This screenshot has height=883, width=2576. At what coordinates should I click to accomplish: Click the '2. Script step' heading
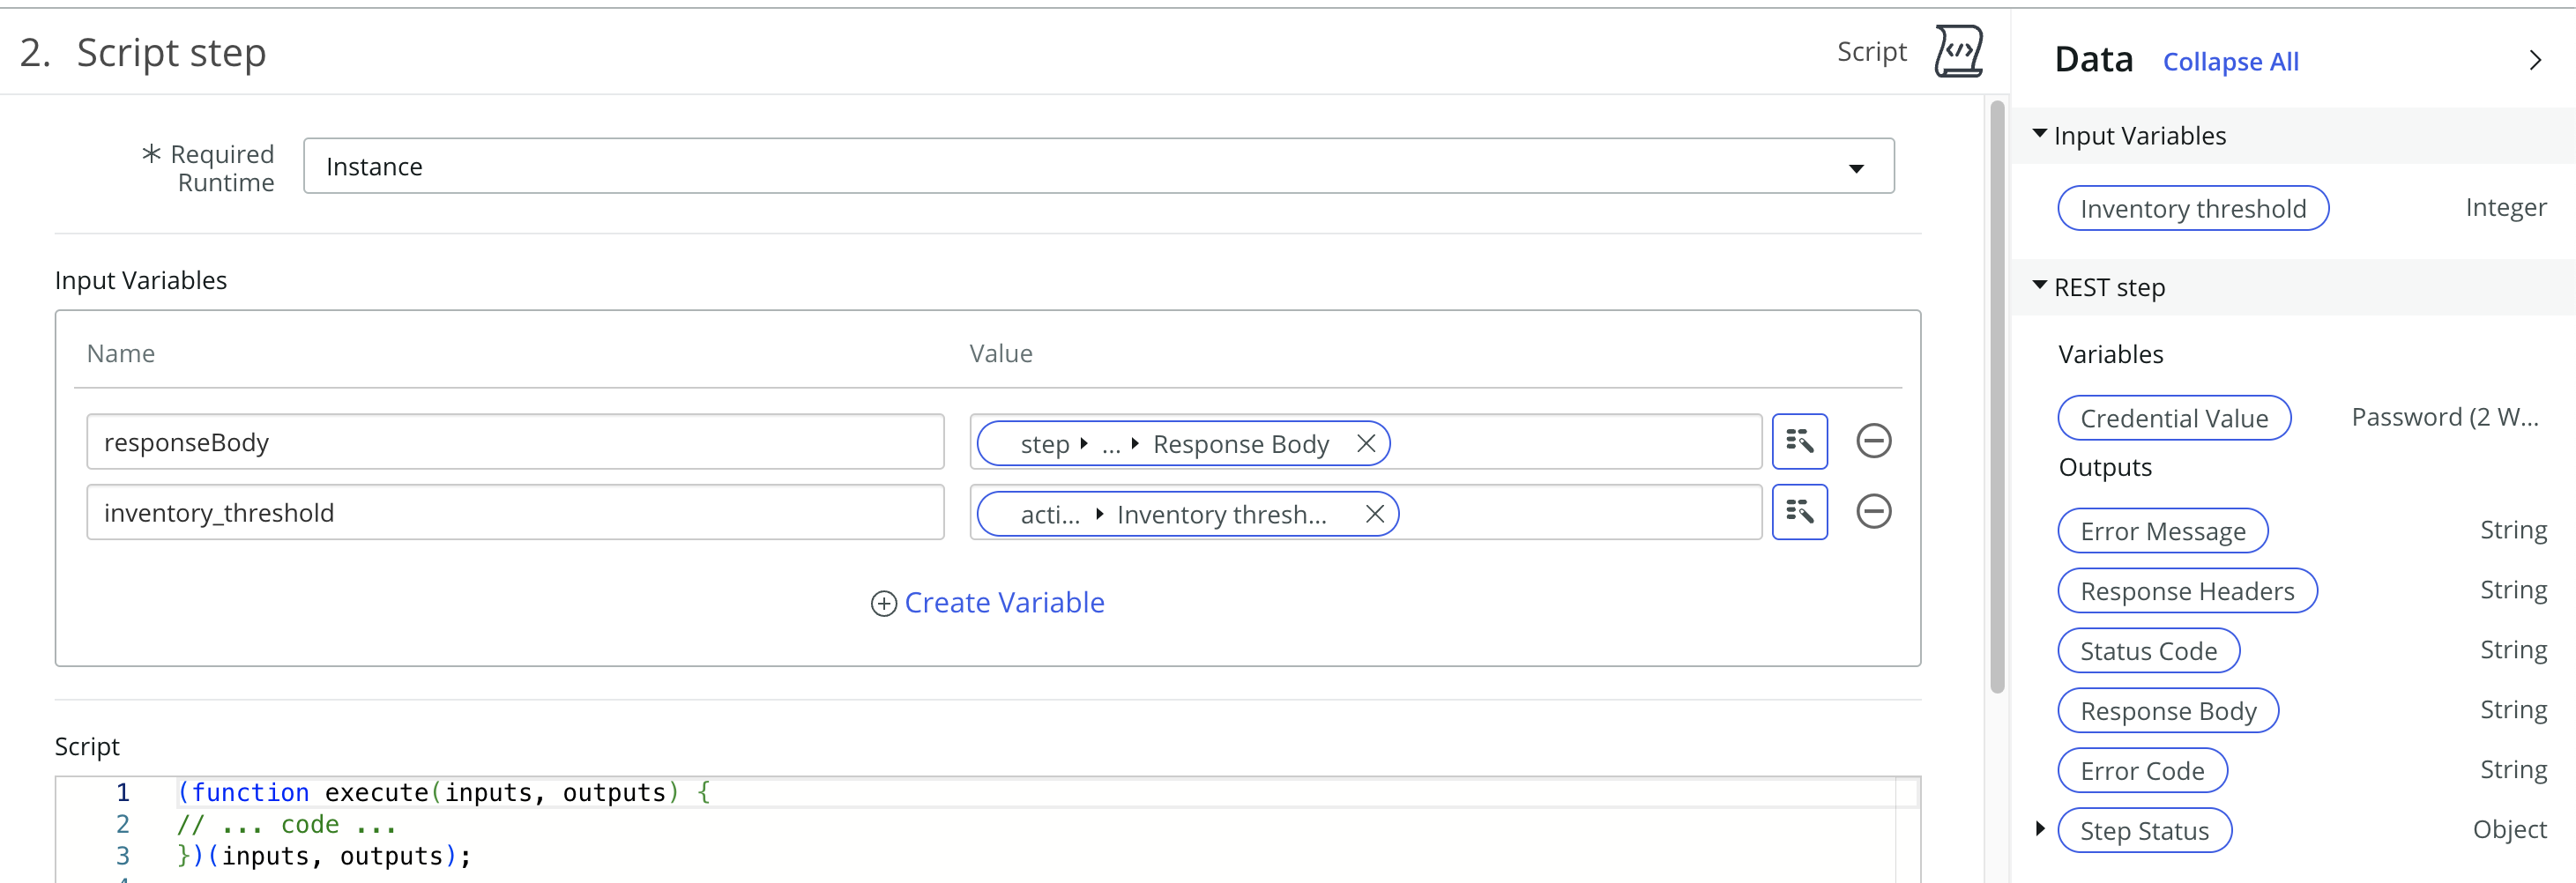tap(143, 52)
